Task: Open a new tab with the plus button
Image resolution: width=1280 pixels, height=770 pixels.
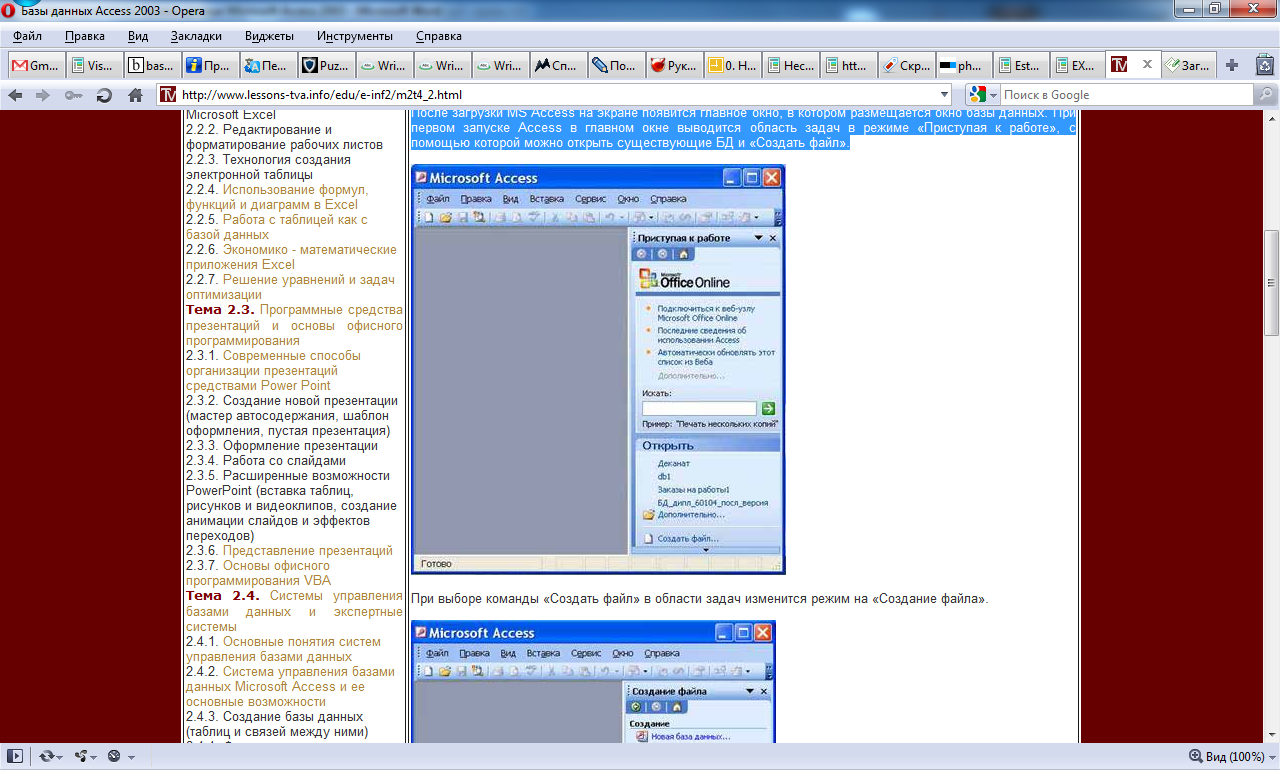Action: point(1232,65)
